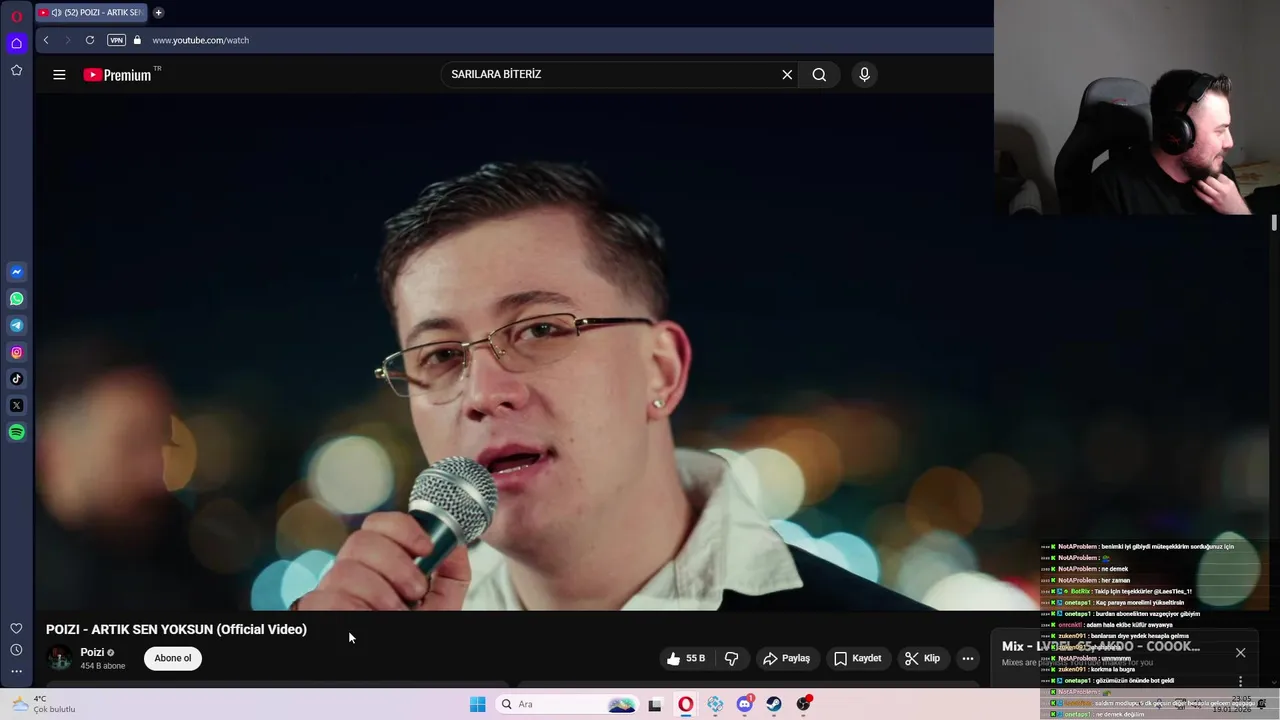Screen dimensions: 1280x720
Task: Open the YouTube hamburger guide menu
Action: coord(59,75)
